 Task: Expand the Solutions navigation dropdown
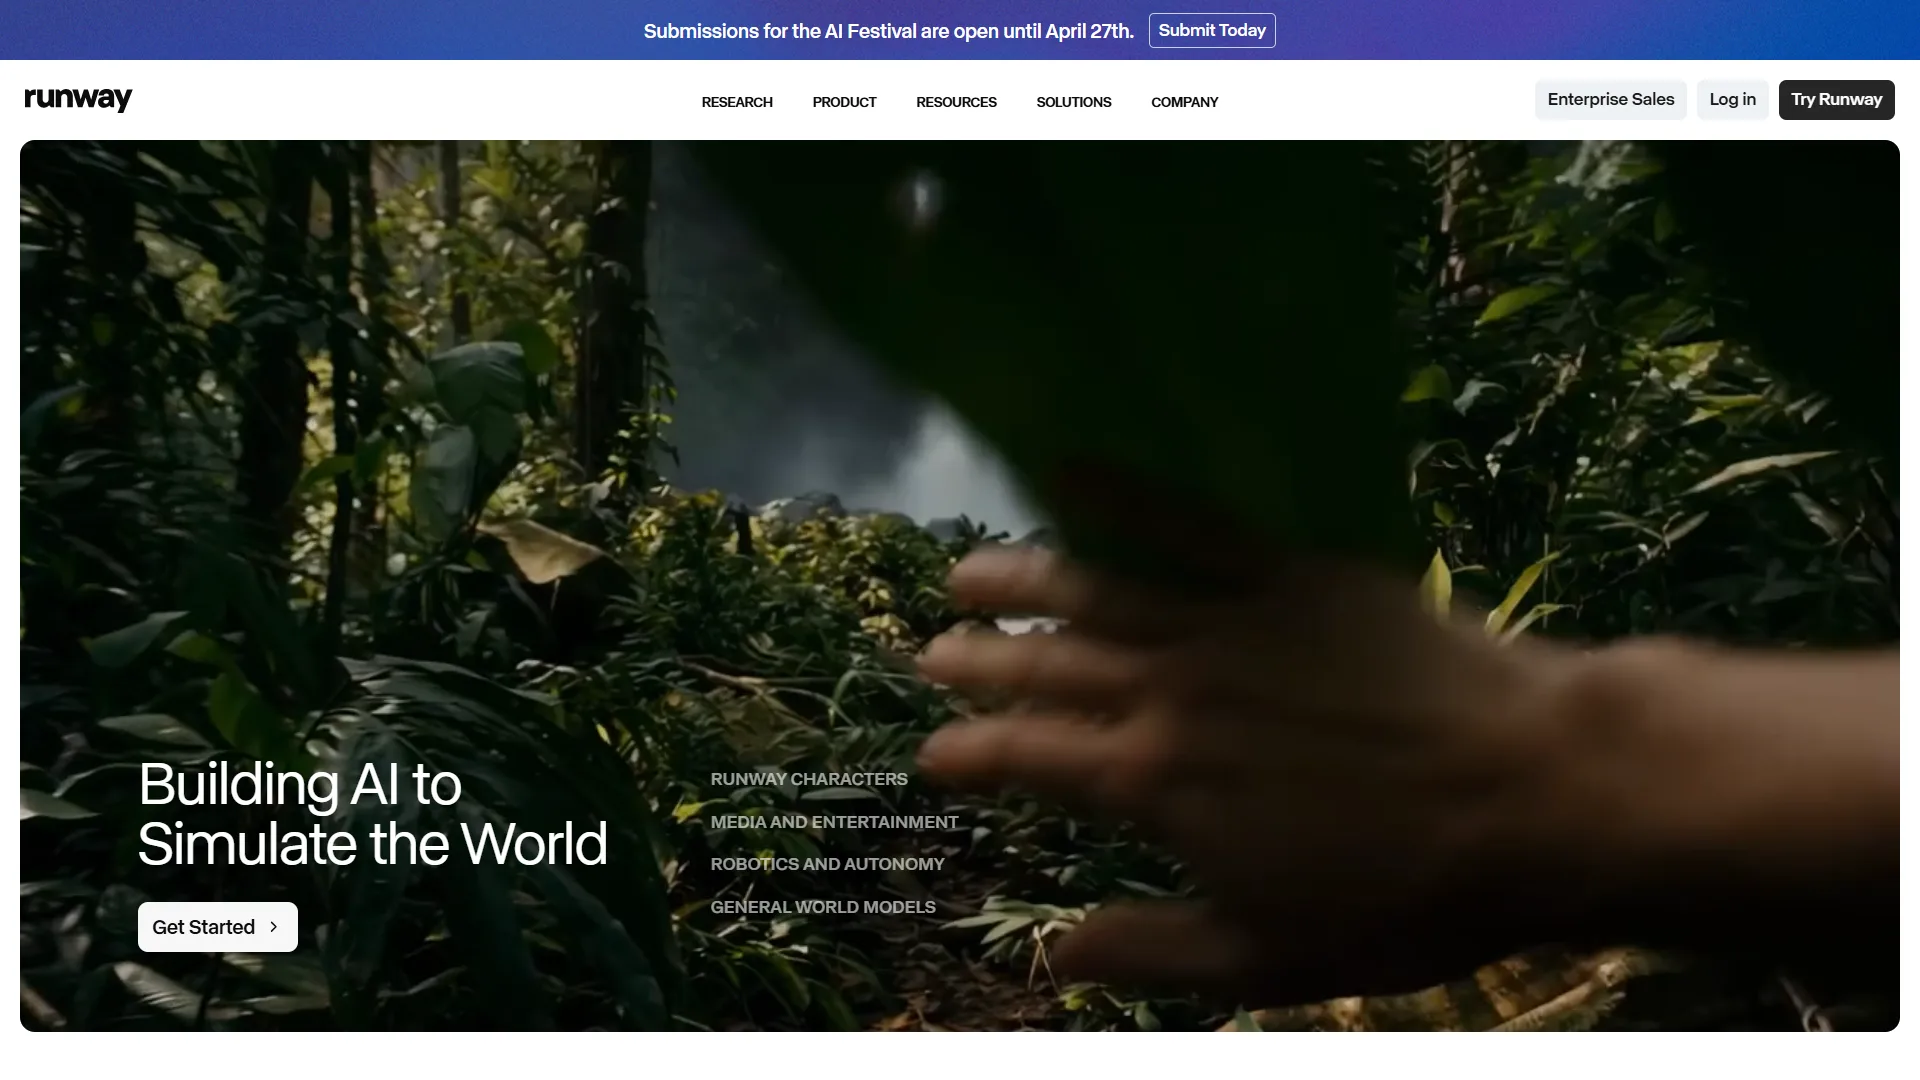point(1073,102)
